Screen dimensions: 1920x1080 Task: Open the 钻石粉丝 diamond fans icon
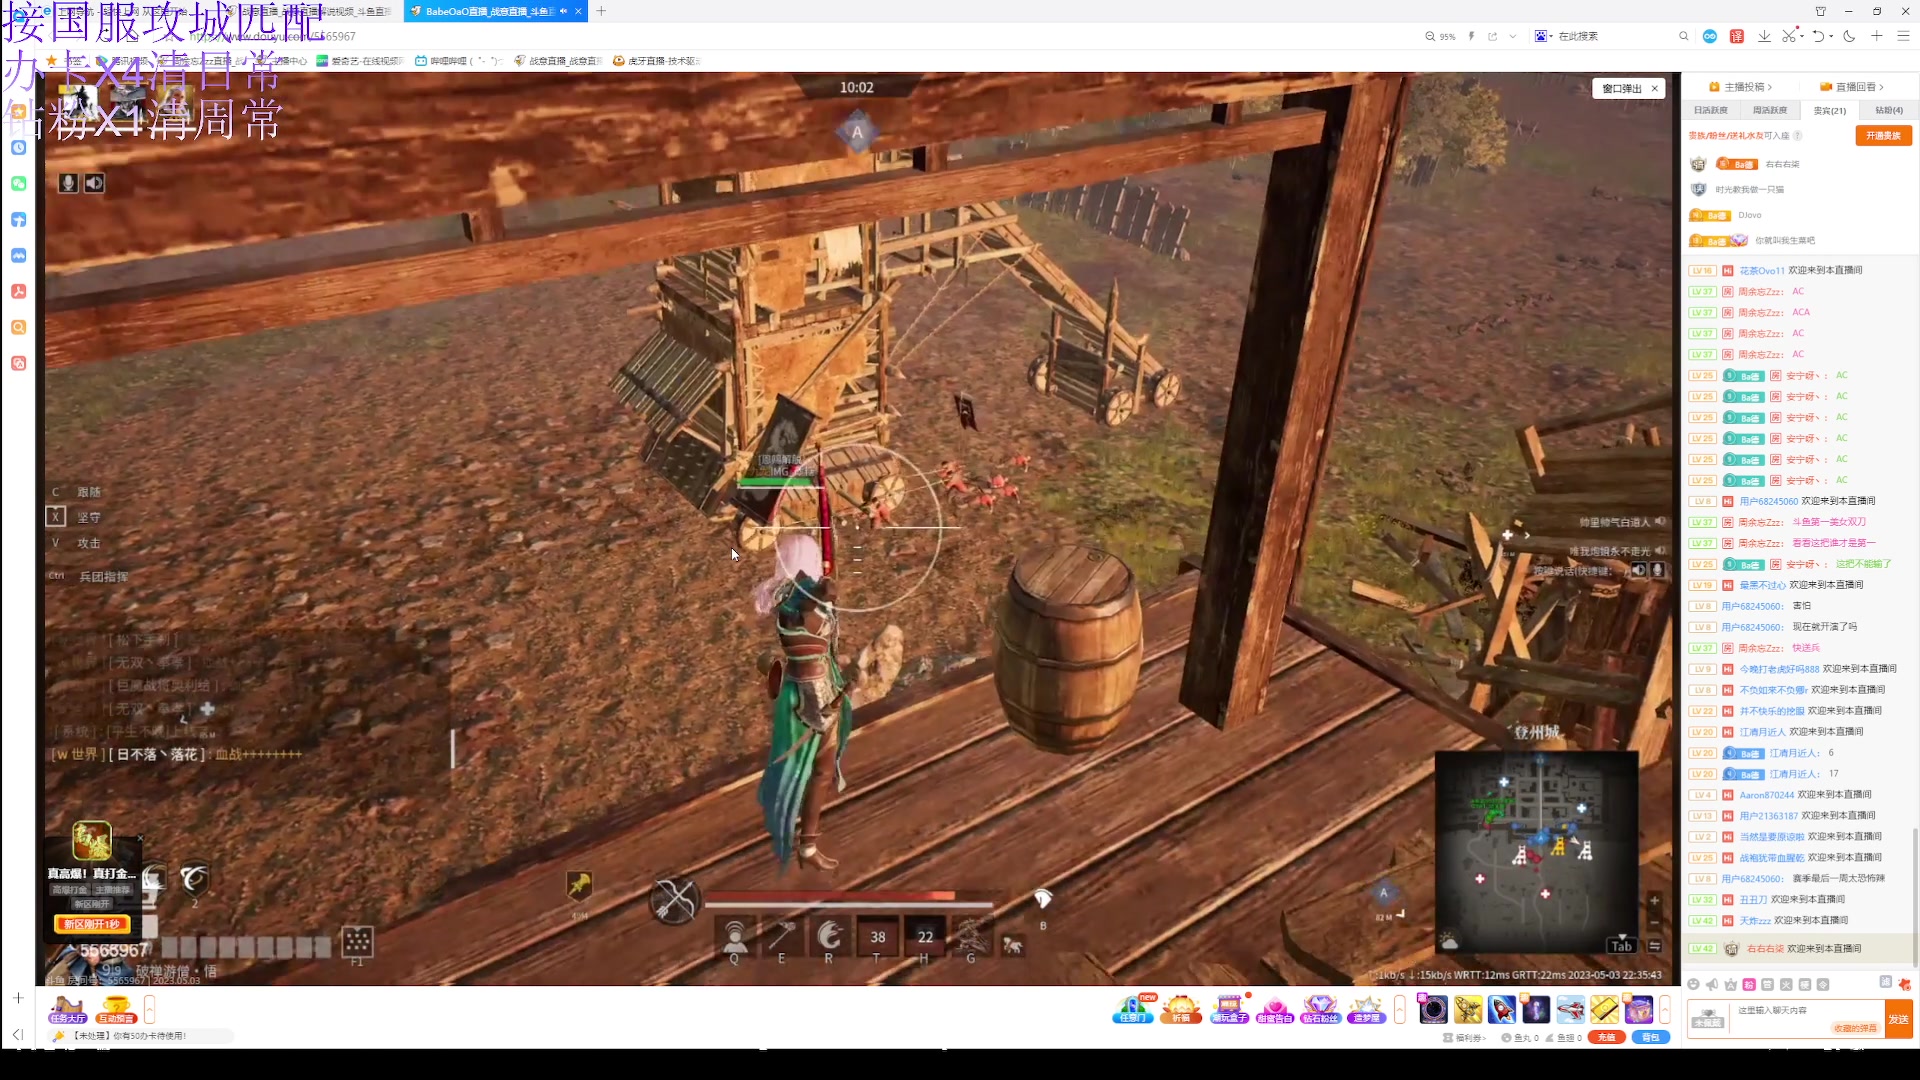(1320, 1009)
